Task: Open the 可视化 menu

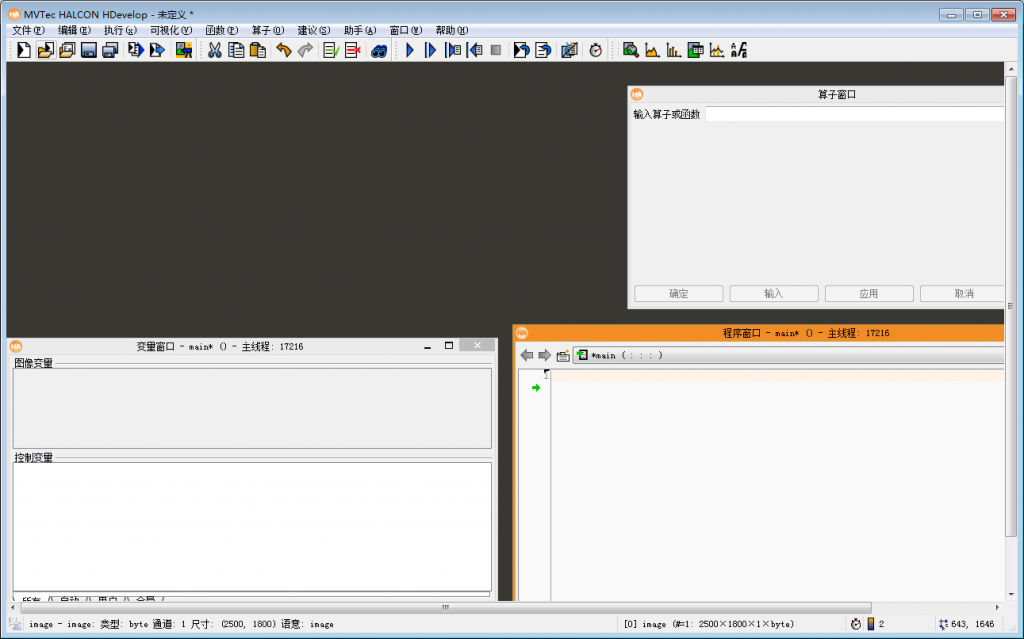Action: (170, 30)
